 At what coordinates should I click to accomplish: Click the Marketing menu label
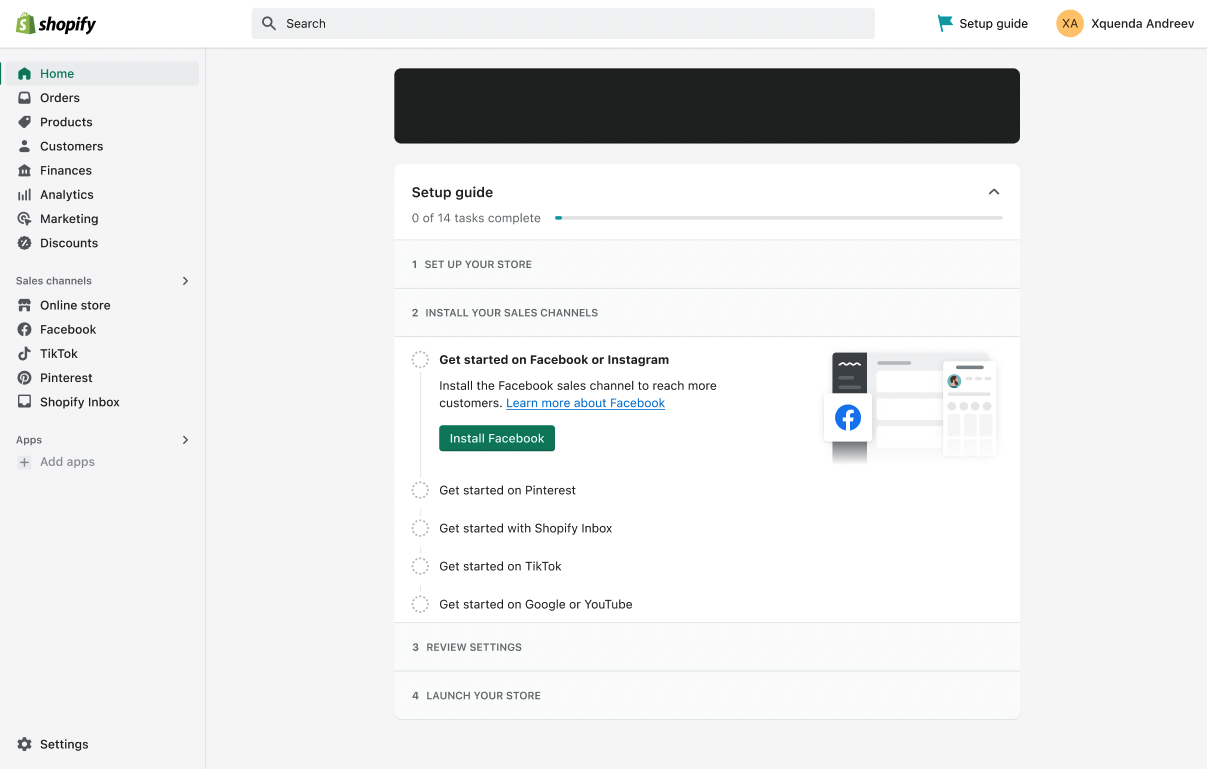pyautogui.click(x=69, y=219)
